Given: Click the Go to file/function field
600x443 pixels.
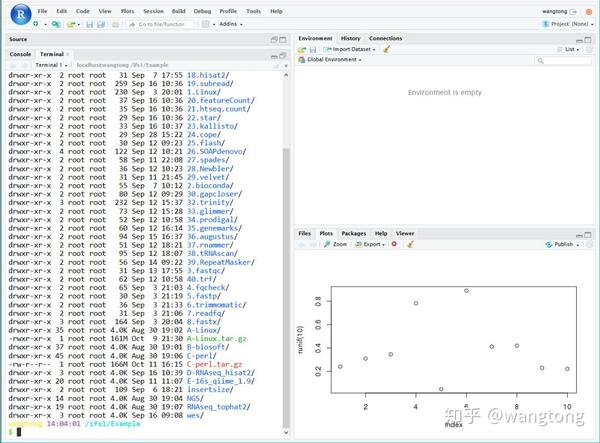Looking at the screenshot, I should click(161, 24).
